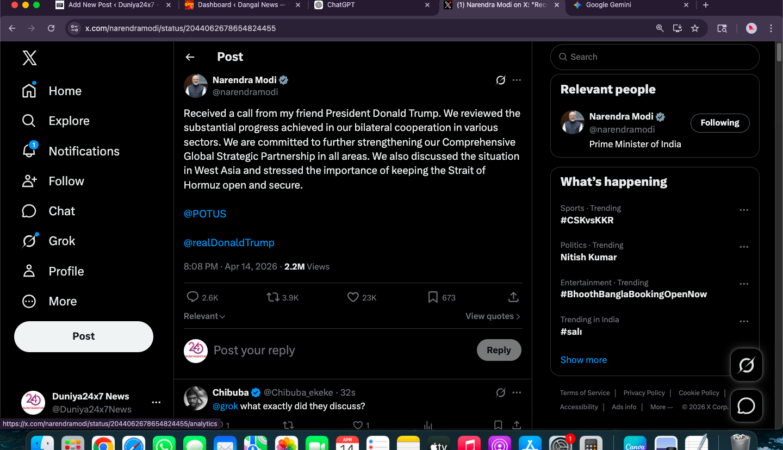Screen dimensions: 783x450
Task: Expand View quotes chevron link
Action: pyautogui.click(x=493, y=316)
